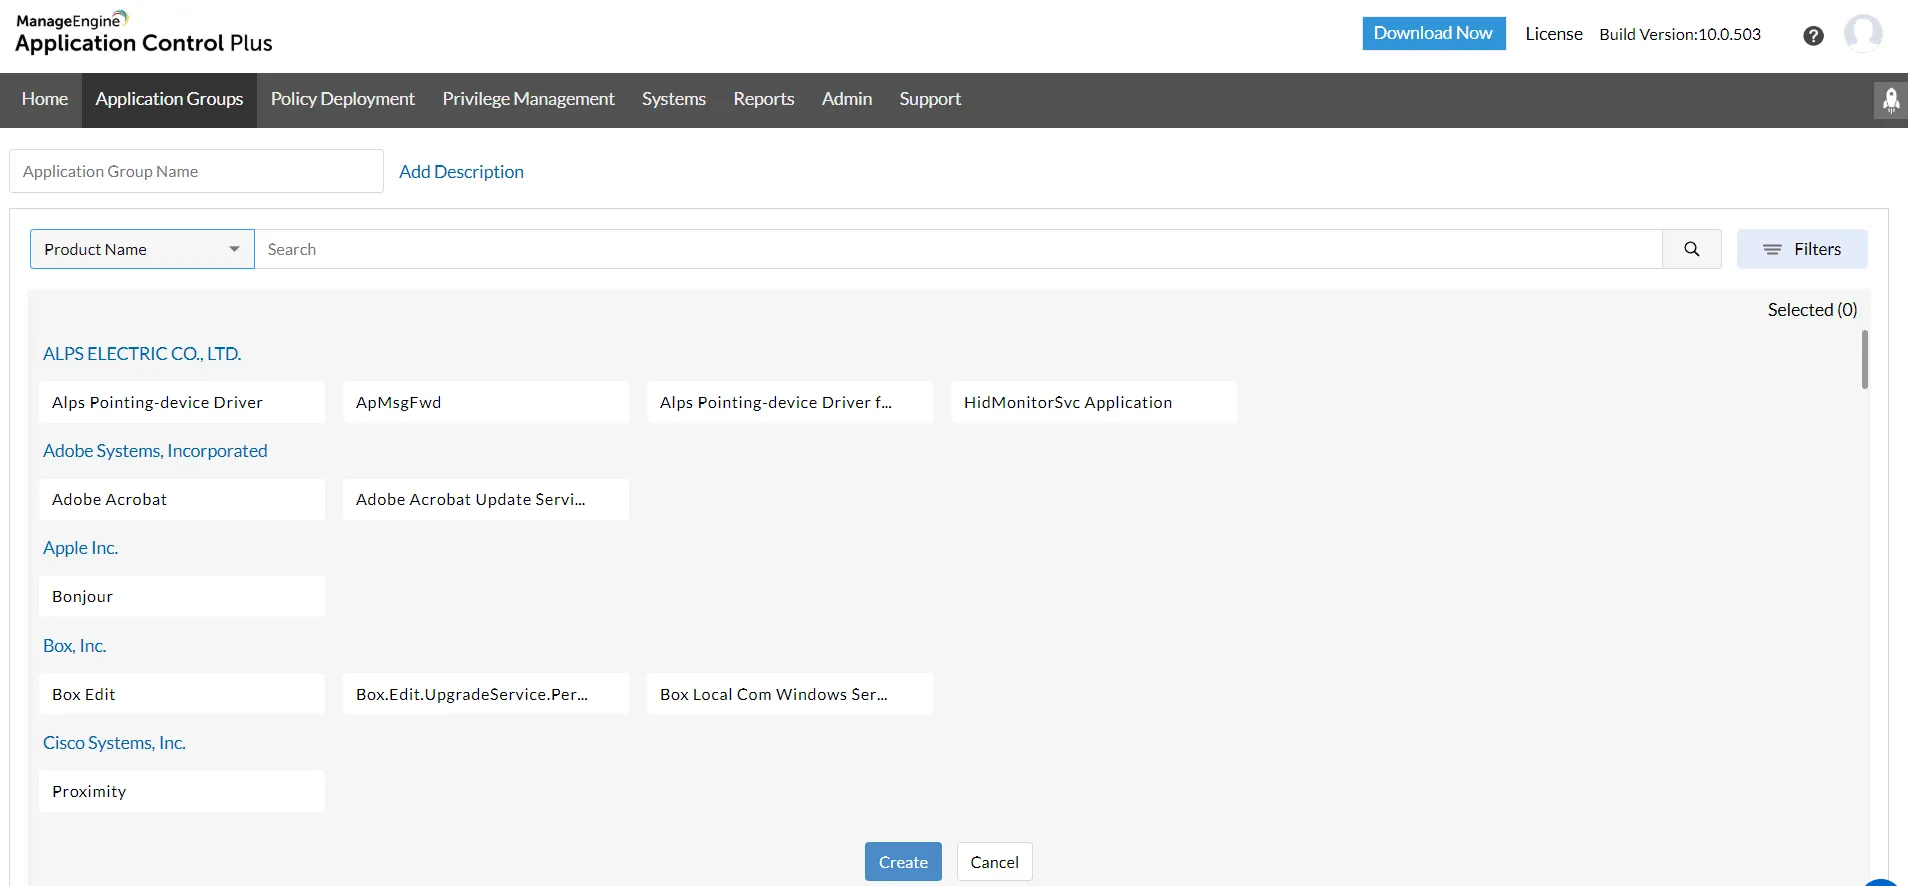
Task: Select the Apple Inc. vendor heading
Action: pyautogui.click(x=80, y=548)
